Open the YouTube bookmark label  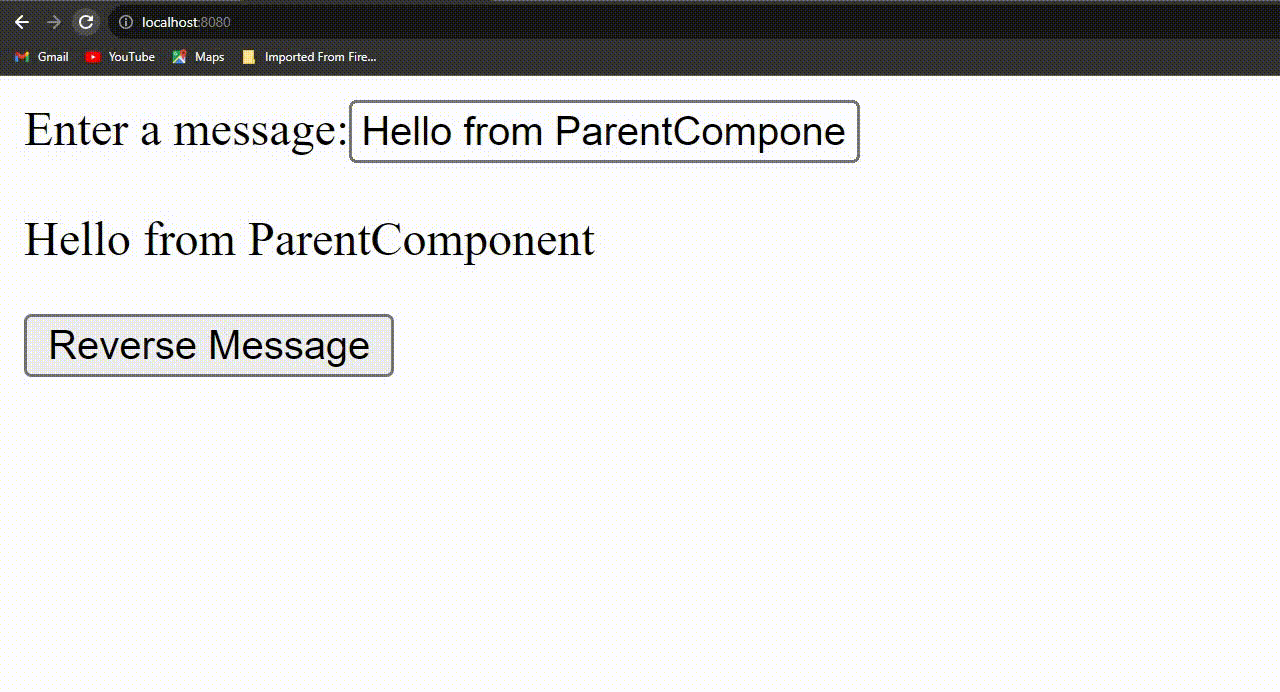click(x=131, y=57)
